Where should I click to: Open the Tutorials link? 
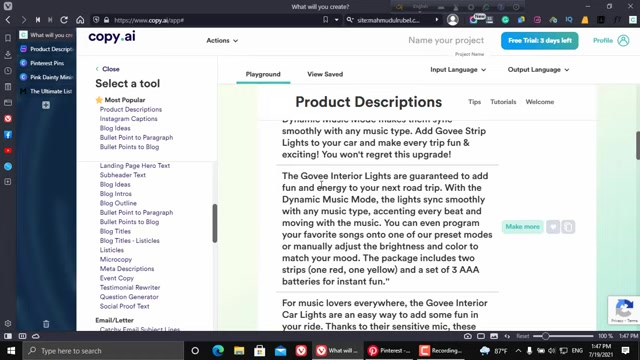pyautogui.click(x=503, y=102)
